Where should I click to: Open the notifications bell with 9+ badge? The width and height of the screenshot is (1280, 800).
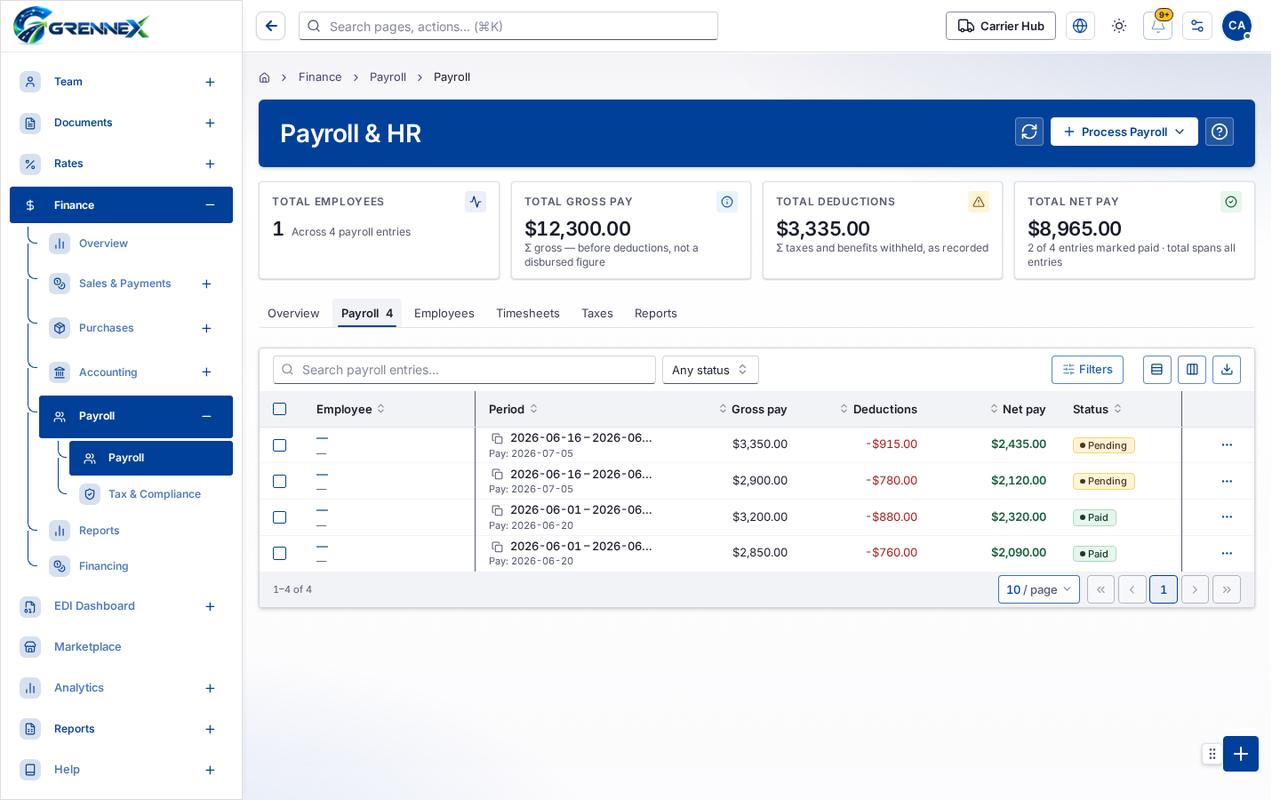click(x=1158, y=26)
